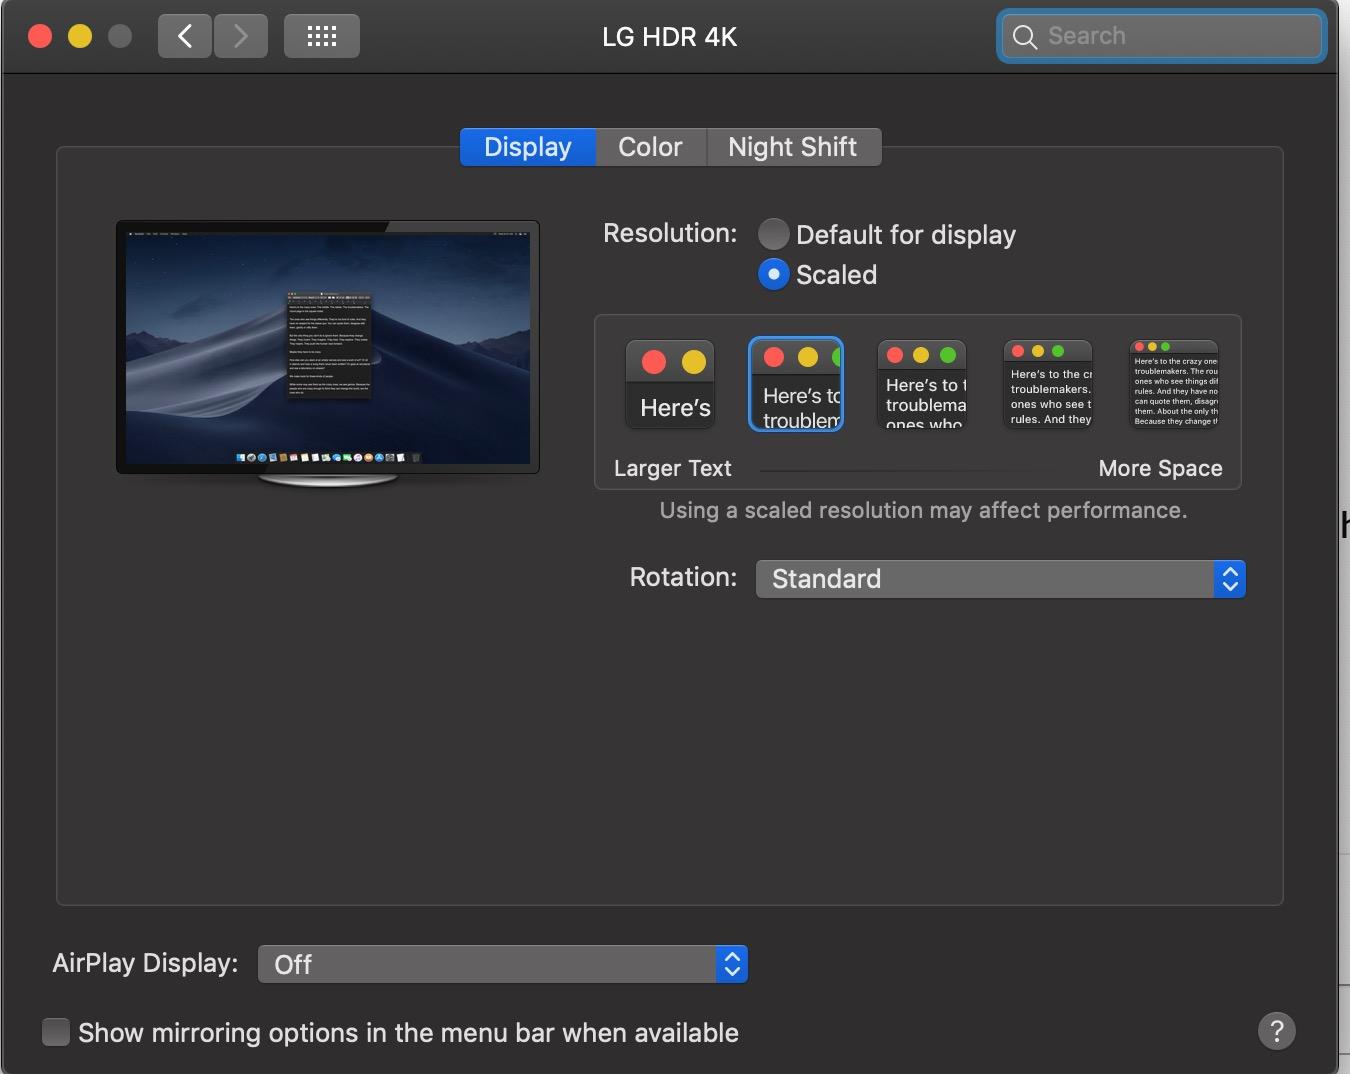This screenshot has width=1350, height=1074.
Task: Click the Larger Text label
Action: coord(672,468)
